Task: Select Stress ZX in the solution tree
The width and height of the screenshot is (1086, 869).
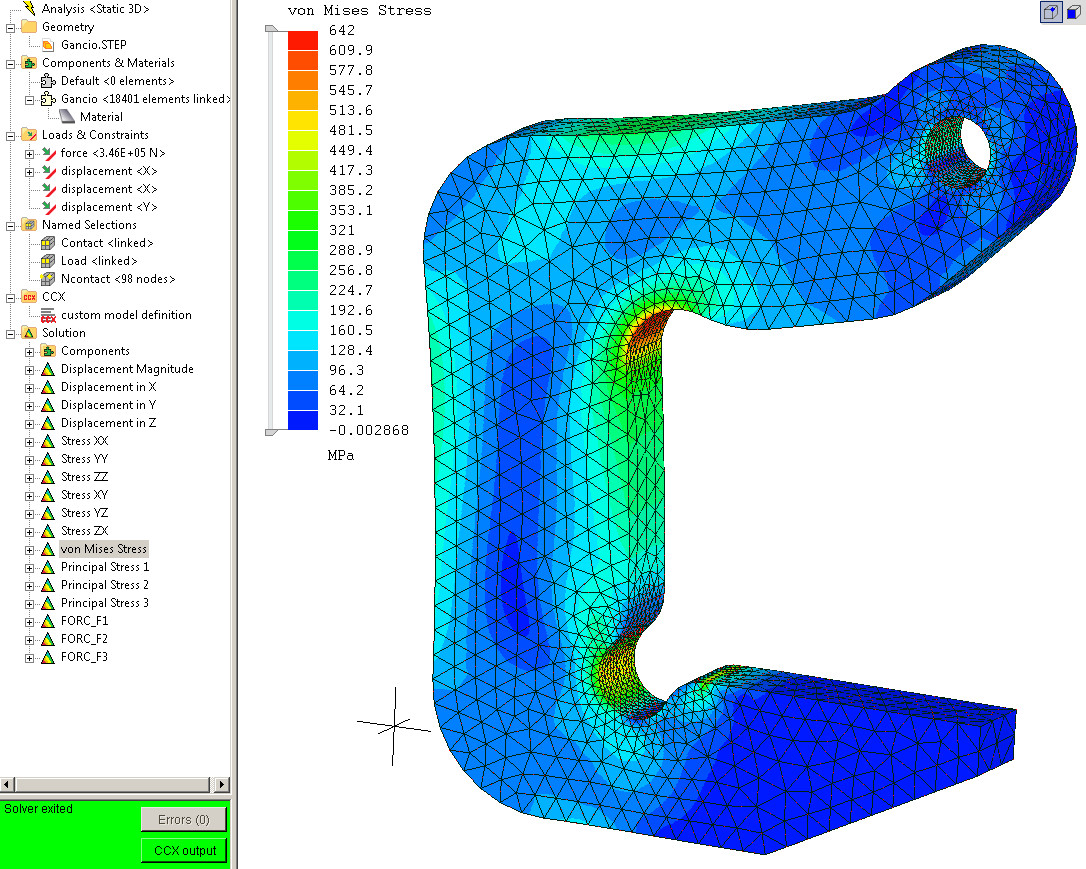Action: tap(84, 531)
